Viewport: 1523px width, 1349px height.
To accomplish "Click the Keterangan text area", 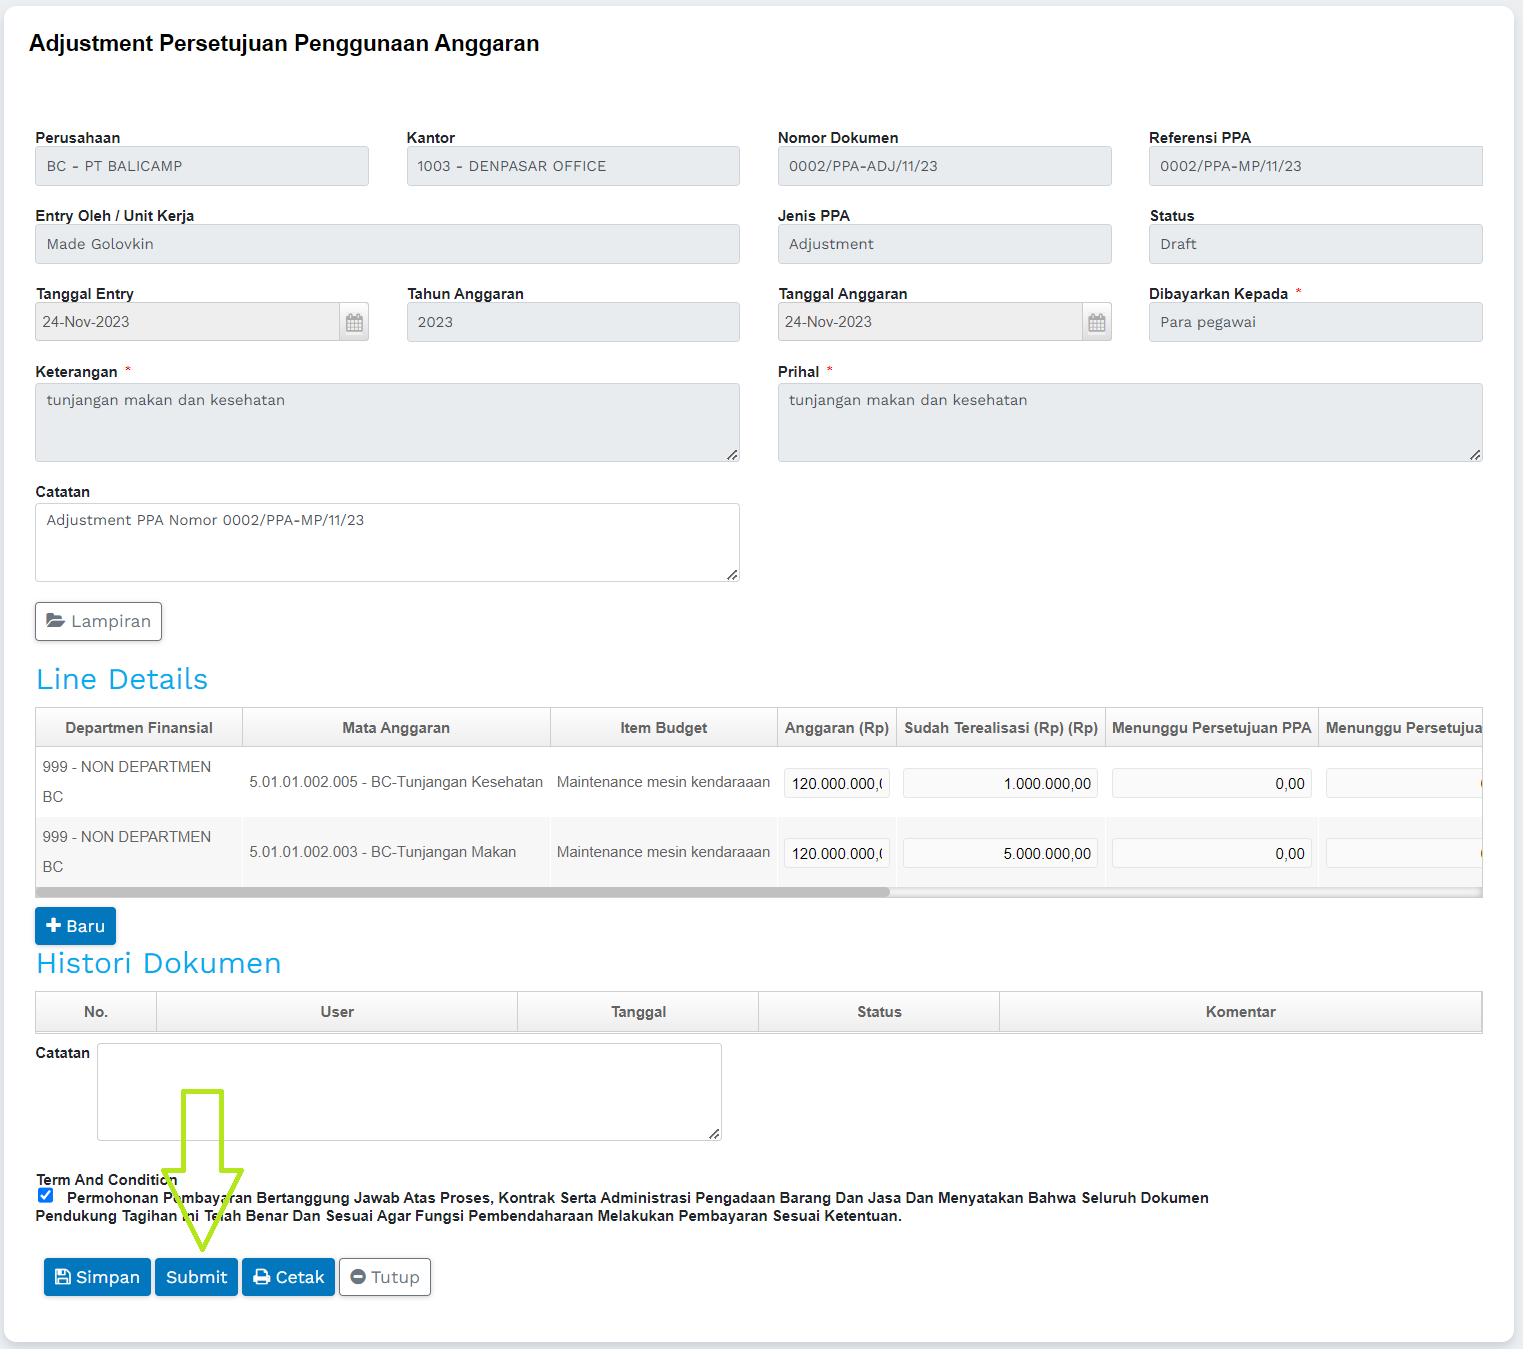I will tap(387, 422).
